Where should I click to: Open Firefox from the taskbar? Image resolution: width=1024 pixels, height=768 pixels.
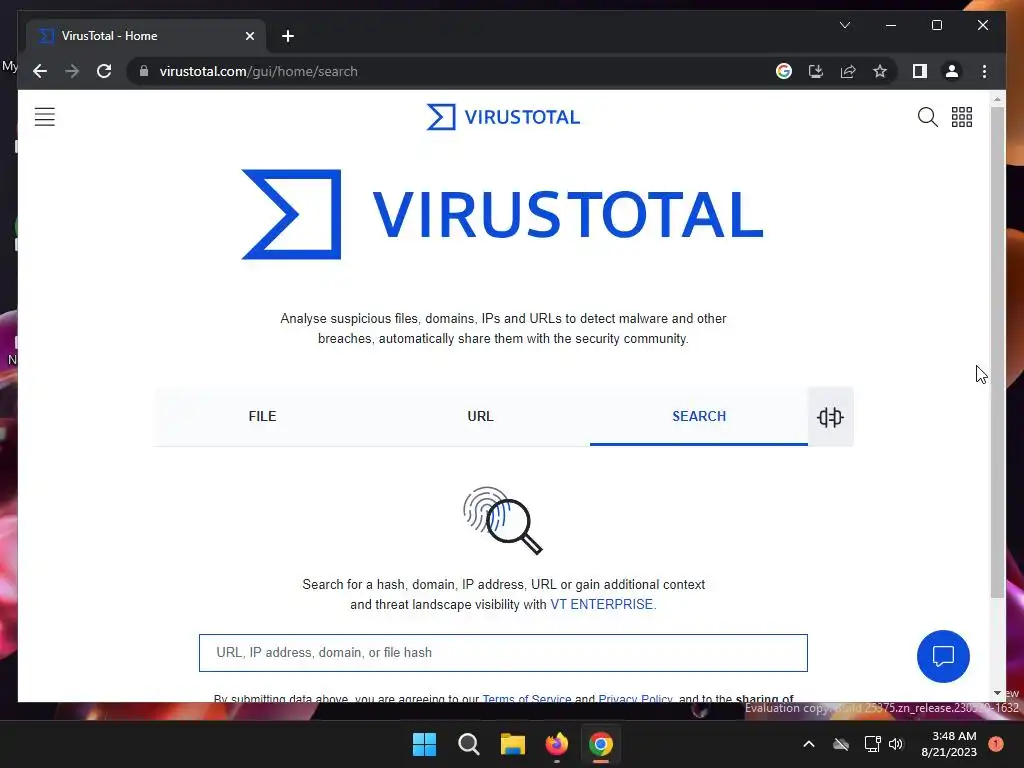point(556,744)
